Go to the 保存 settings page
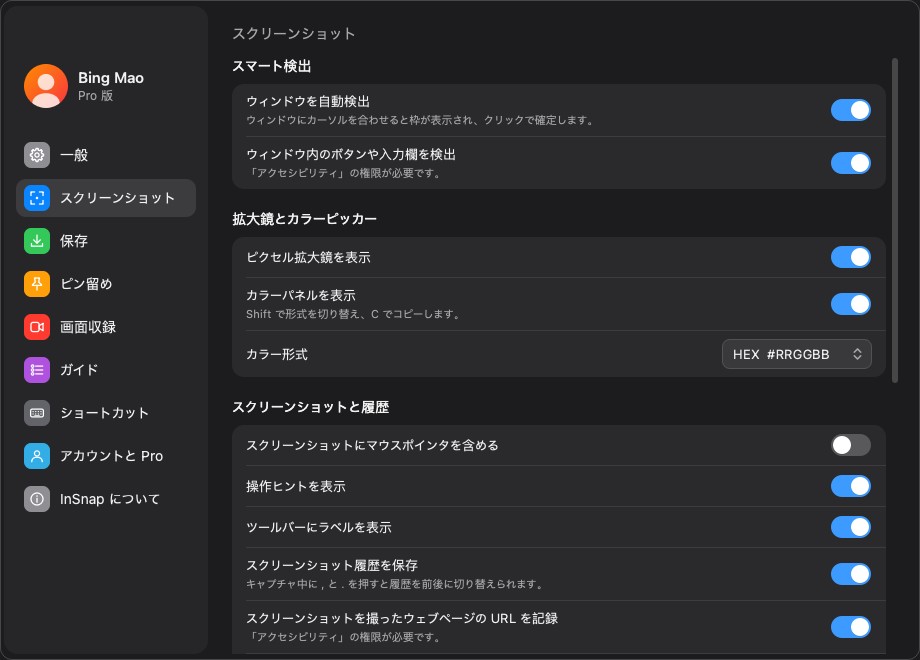This screenshot has width=920, height=660. coord(106,241)
